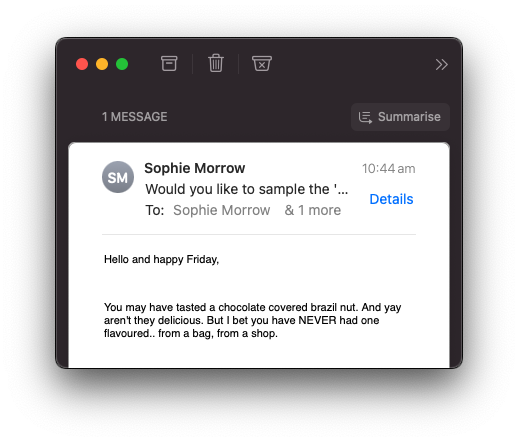Click the 'To:' label in header

click(155, 210)
